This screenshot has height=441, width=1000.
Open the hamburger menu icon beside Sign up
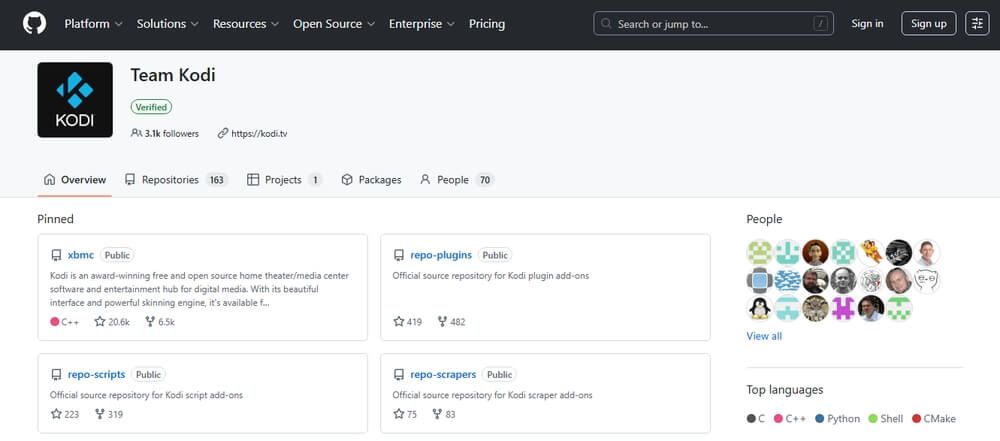point(976,23)
